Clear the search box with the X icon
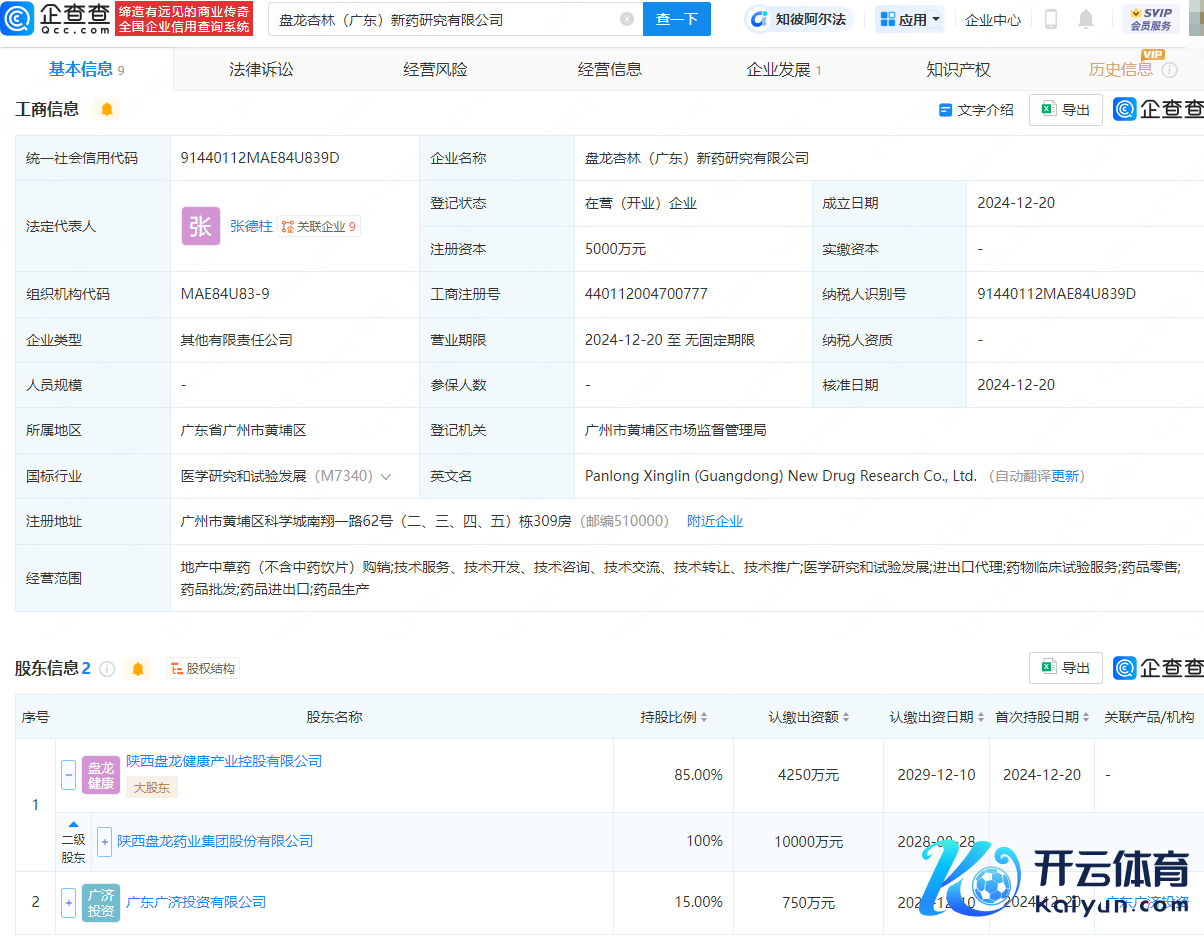This screenshot has width=1204, height=938. pyautogui.click(x=627, y=19)
